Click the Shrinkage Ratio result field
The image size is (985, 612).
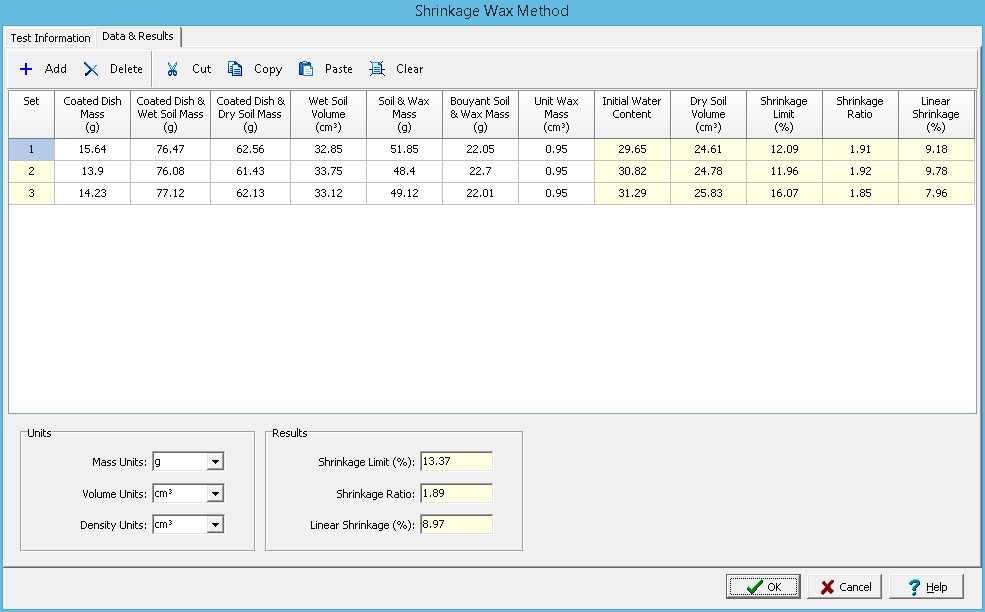tap(456, 493)
